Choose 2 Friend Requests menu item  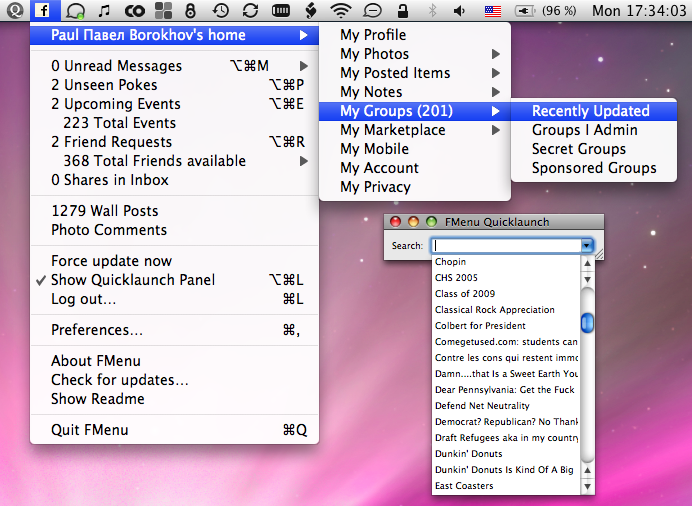coord(174,142)
